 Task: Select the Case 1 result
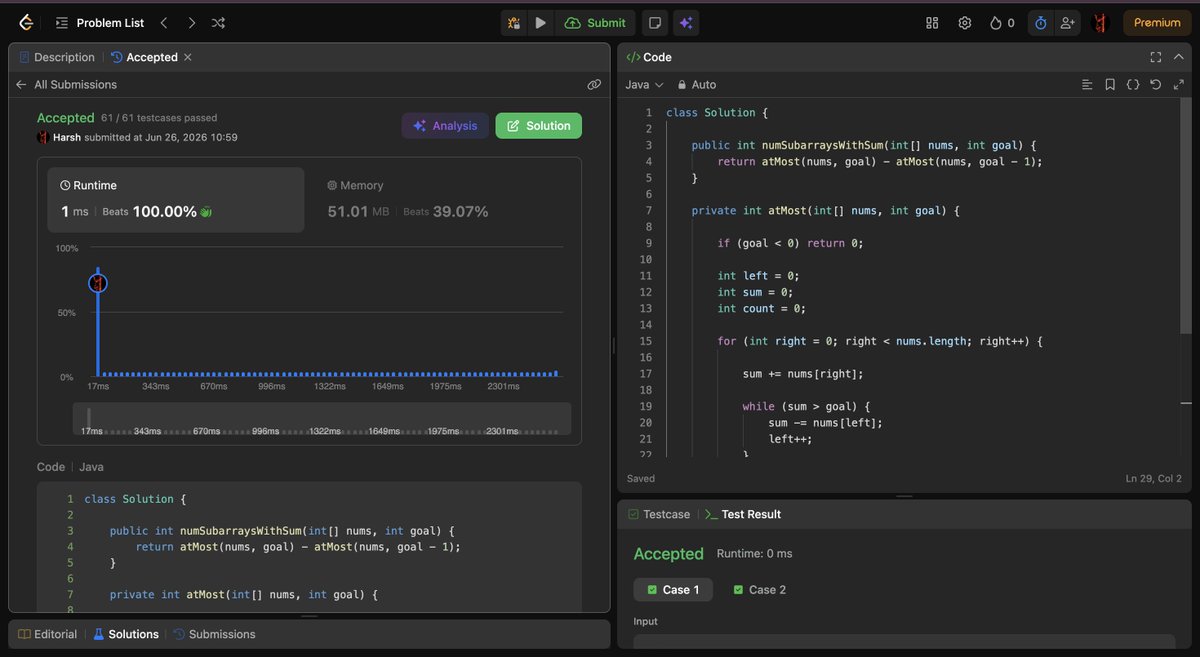[673, 590]
